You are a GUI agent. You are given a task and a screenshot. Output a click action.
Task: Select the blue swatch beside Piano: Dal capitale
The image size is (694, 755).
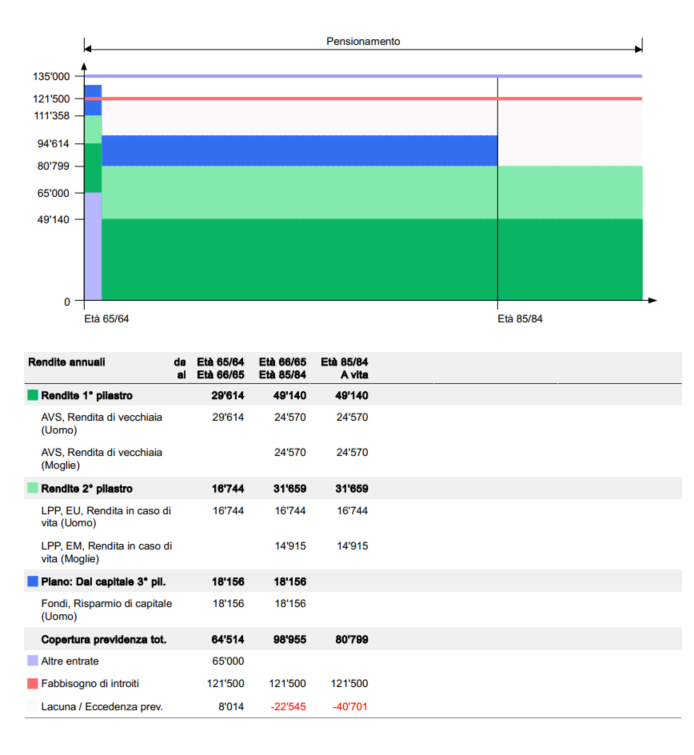click(33, 580)
